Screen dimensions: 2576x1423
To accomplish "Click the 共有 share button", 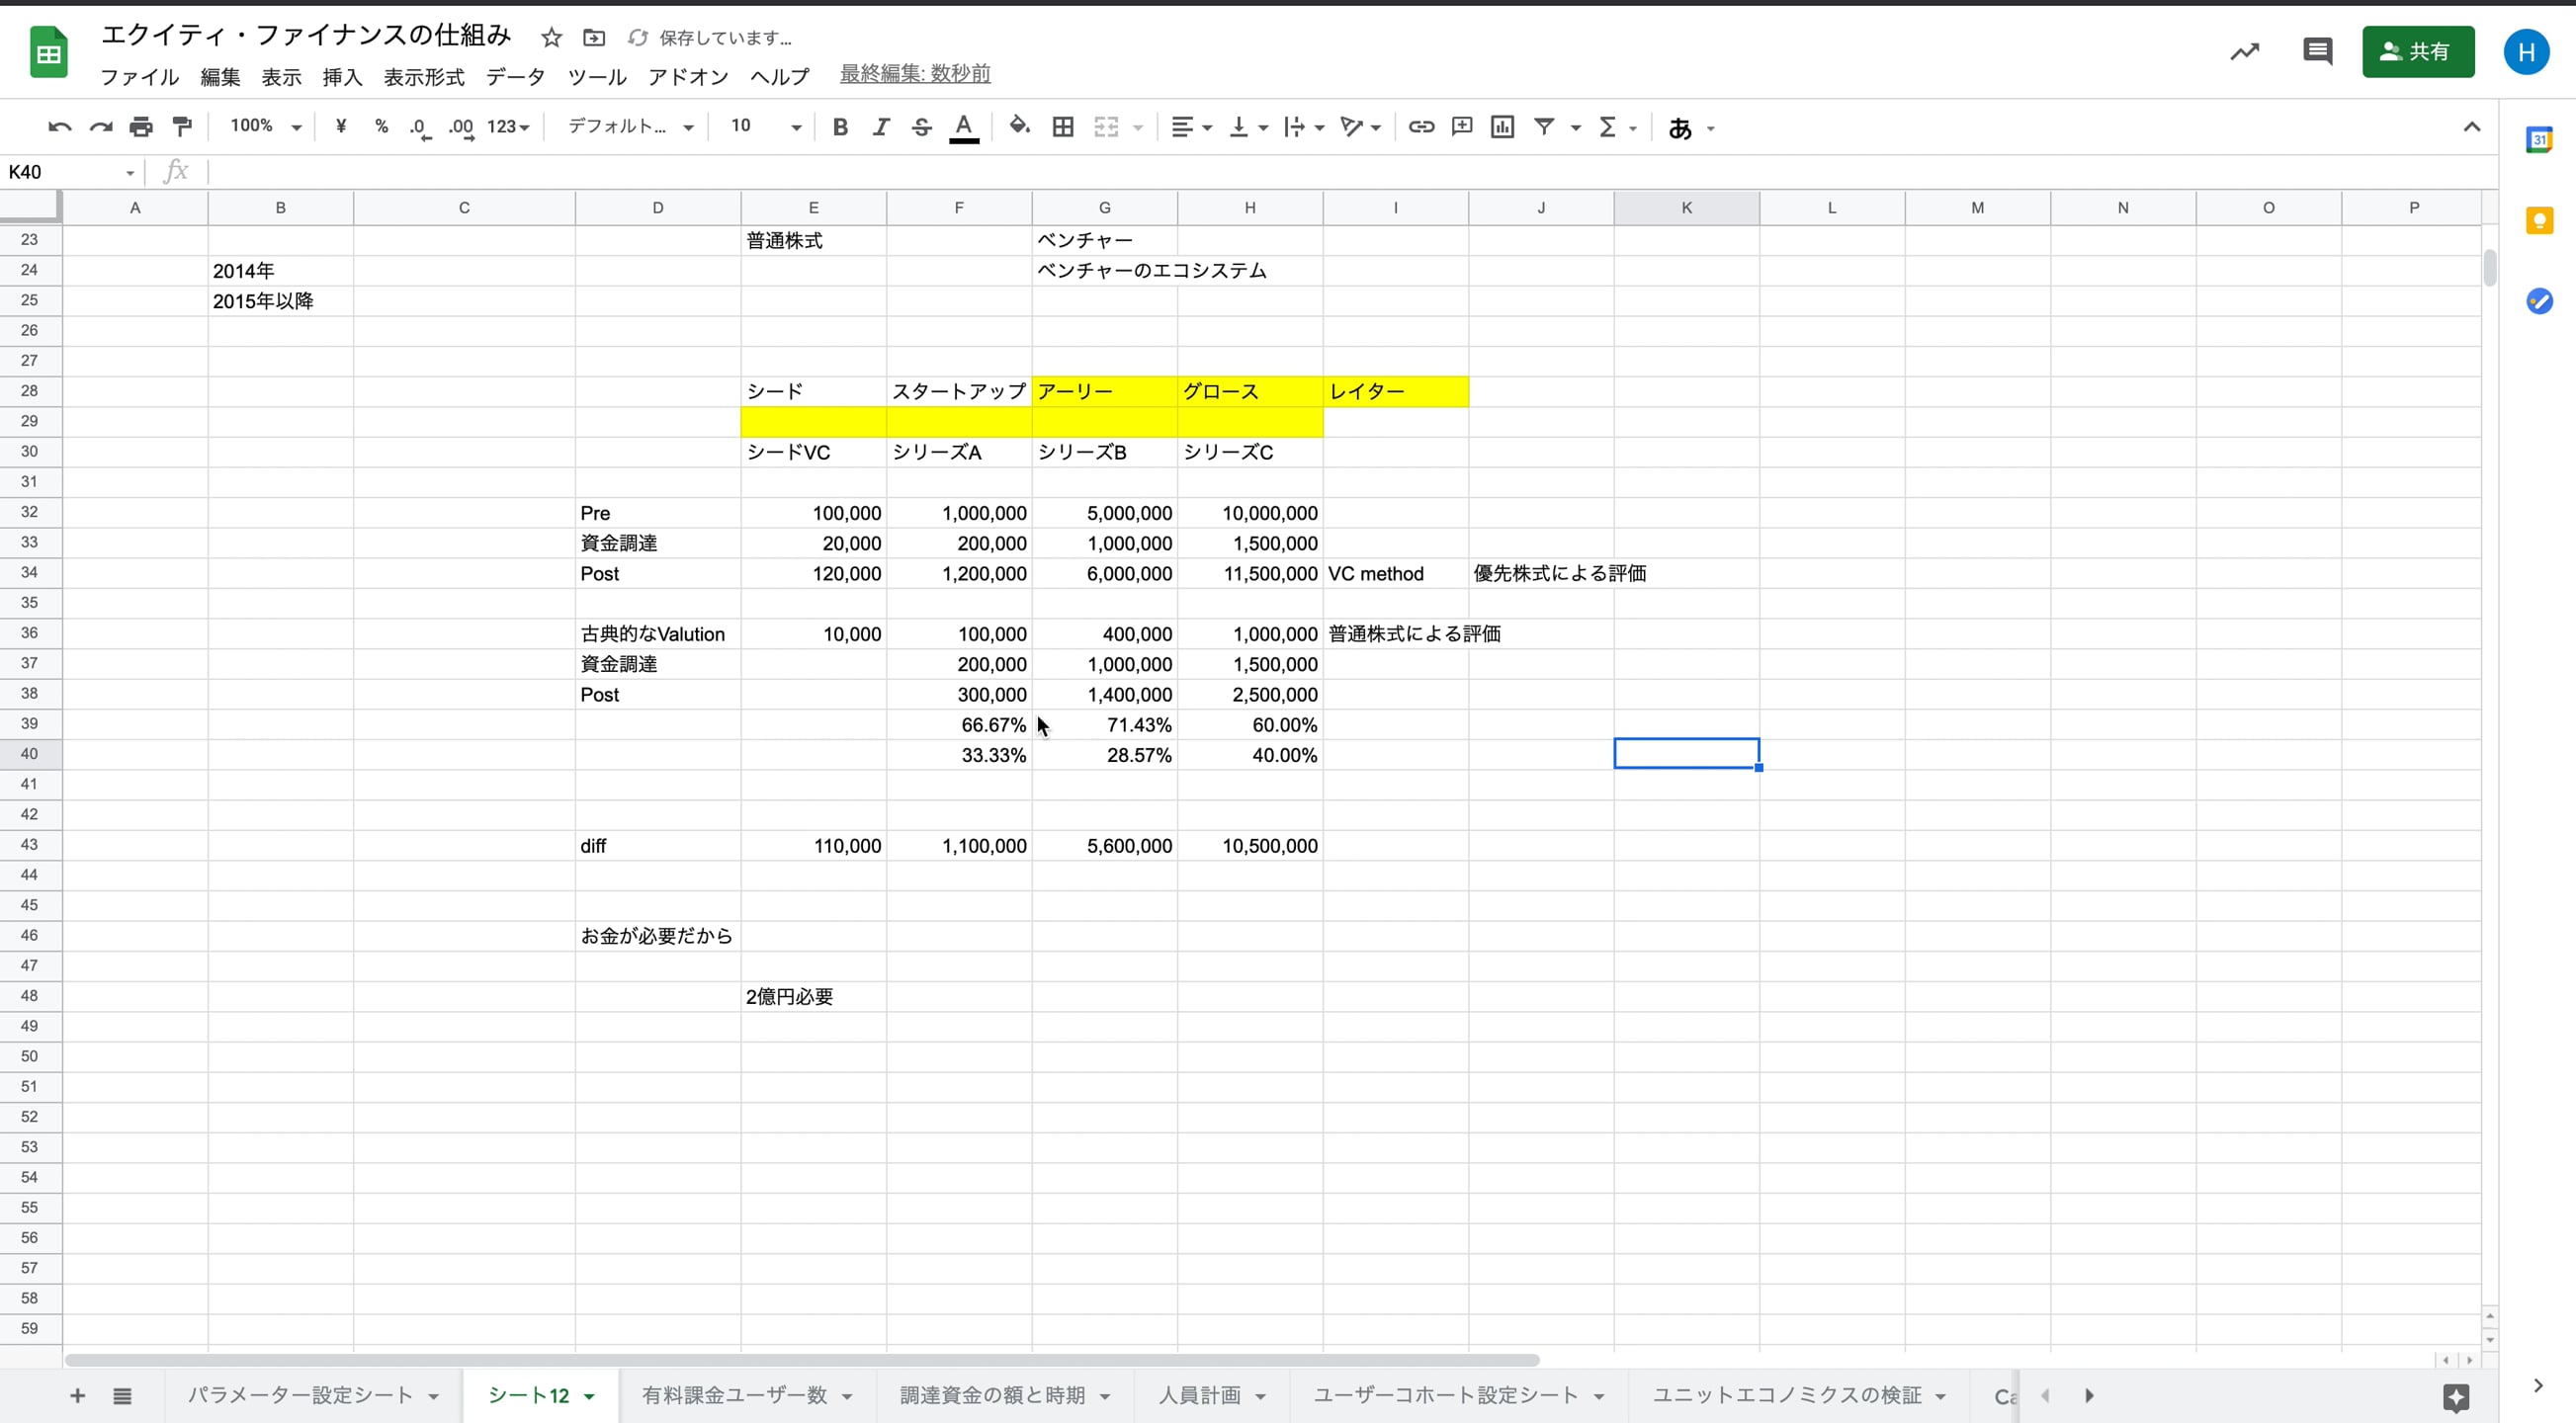I will point(2419,51).
